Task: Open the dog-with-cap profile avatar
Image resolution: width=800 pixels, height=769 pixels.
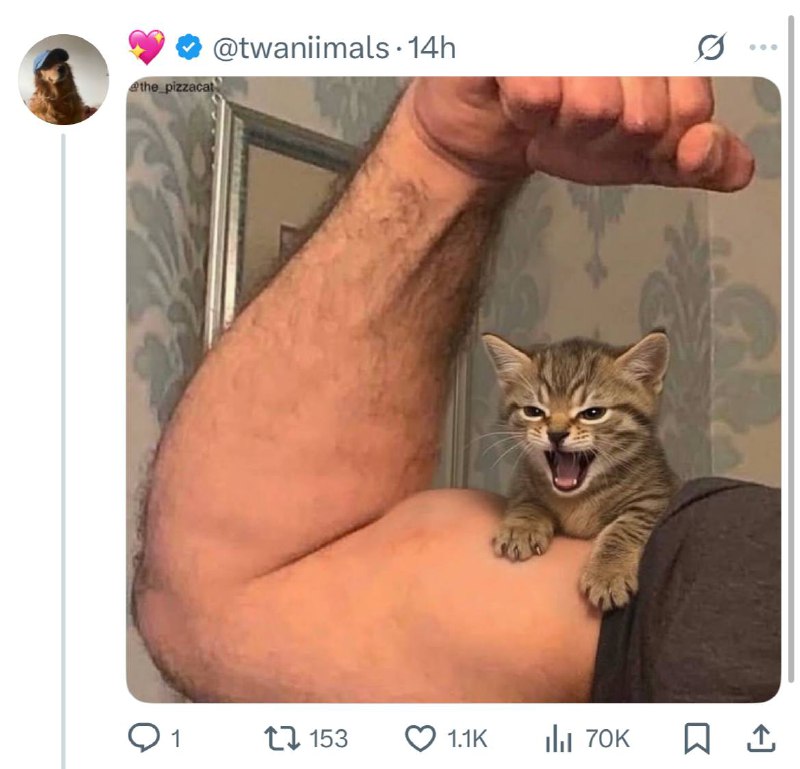Action: click(64, 80)
